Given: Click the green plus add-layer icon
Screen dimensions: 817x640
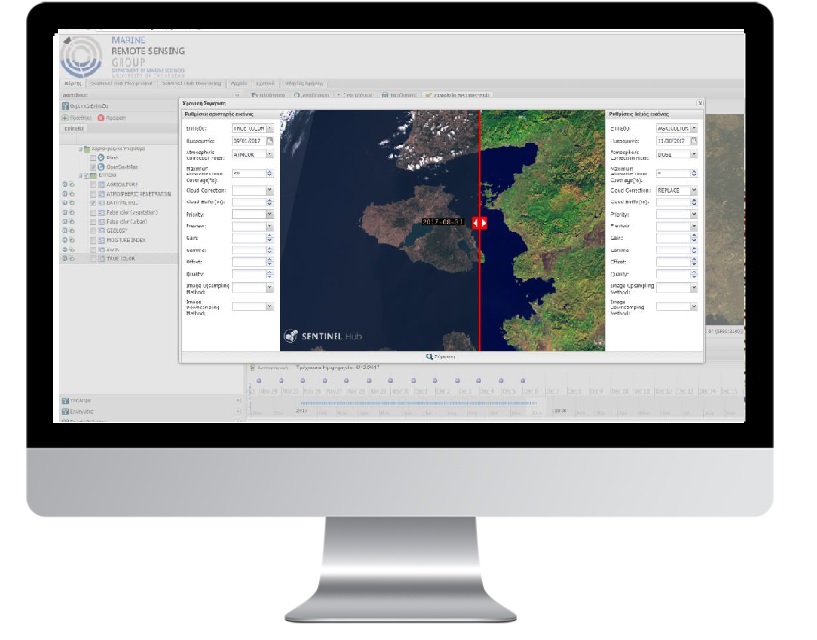Looking at the screenshot, I should [65, 118].
